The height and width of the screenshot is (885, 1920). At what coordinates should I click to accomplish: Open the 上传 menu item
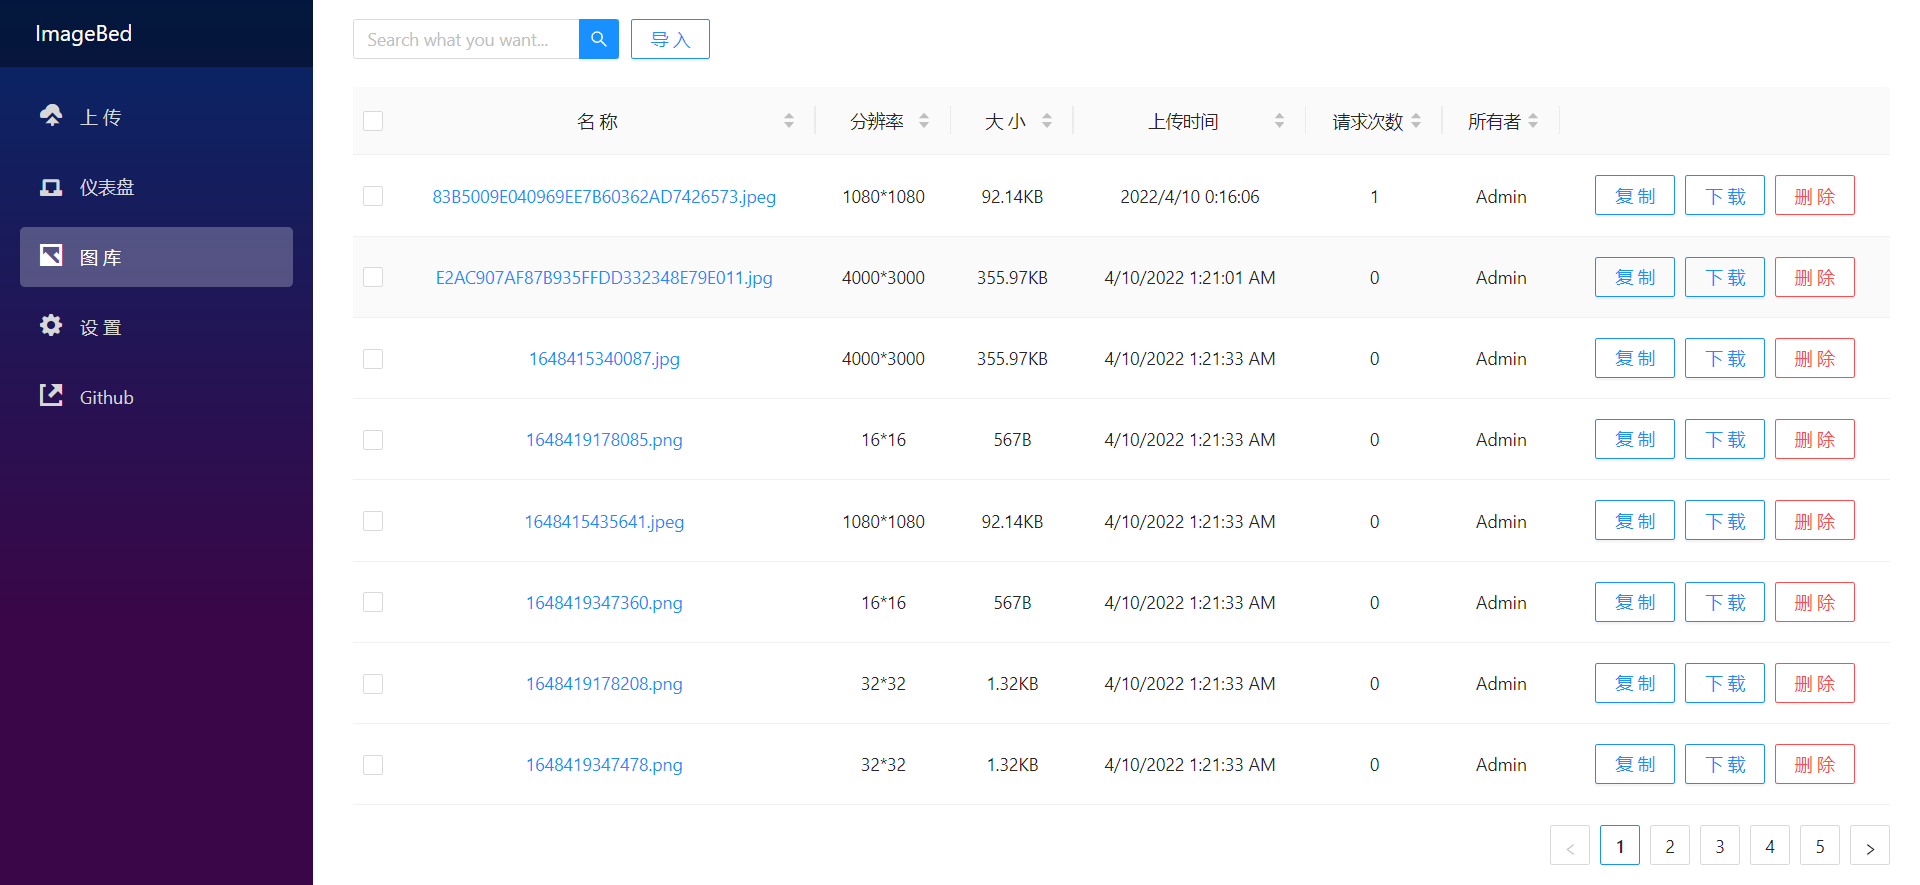pyautogui.click(x=156, y=117)
